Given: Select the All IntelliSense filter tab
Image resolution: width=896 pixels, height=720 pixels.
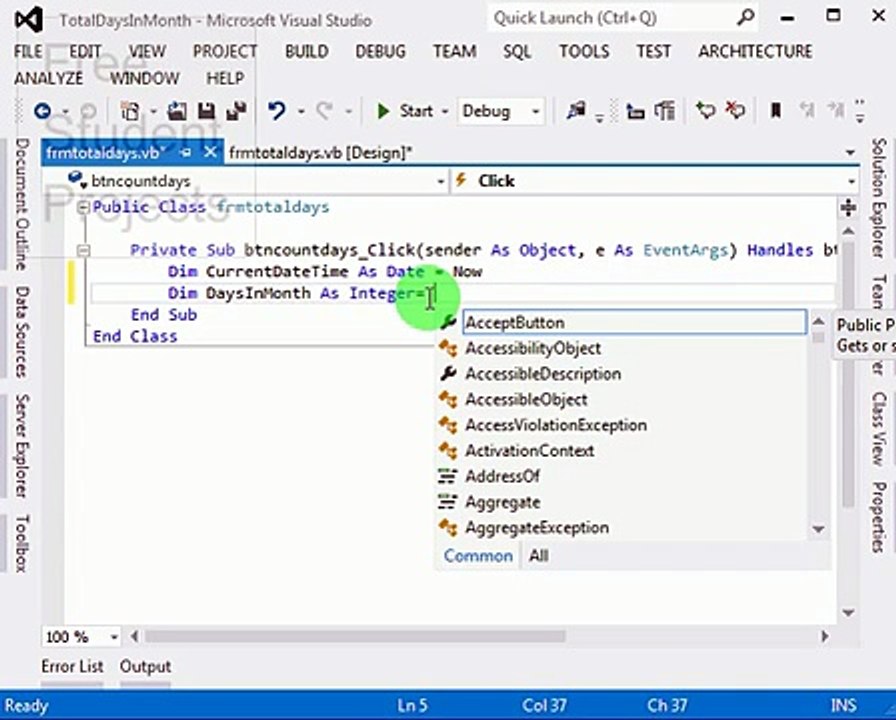Looking at the screenshot, I should [538, 555].
